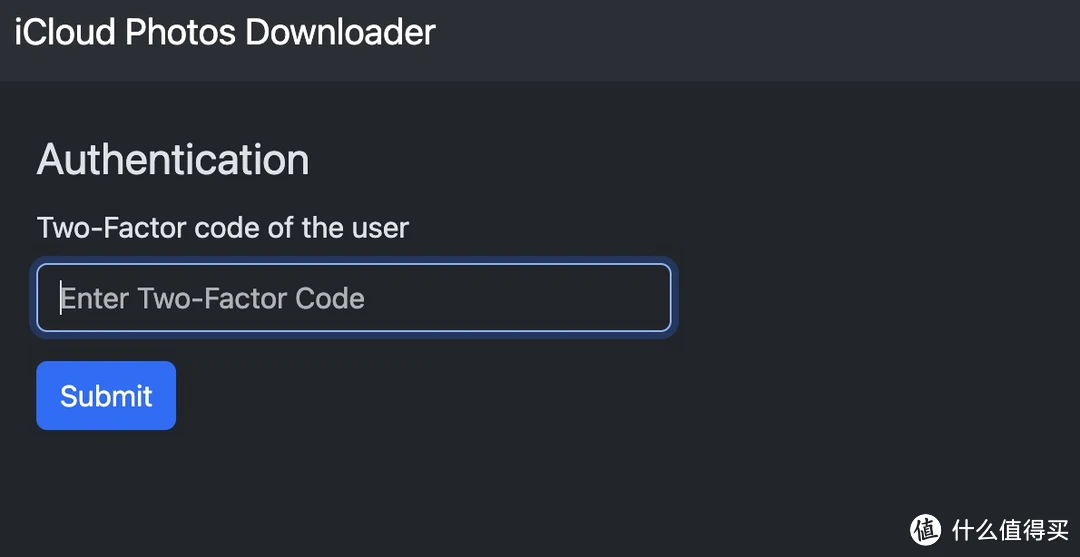This screenshot has height=557, width=1080.
Task: Click the word 'Photos' in the header
Action: tap(180, 32)
